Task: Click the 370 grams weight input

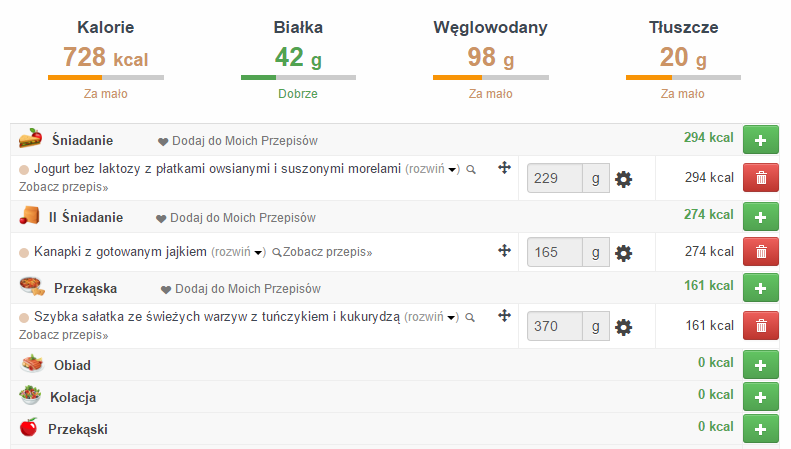Action: [x=555, y=326]
